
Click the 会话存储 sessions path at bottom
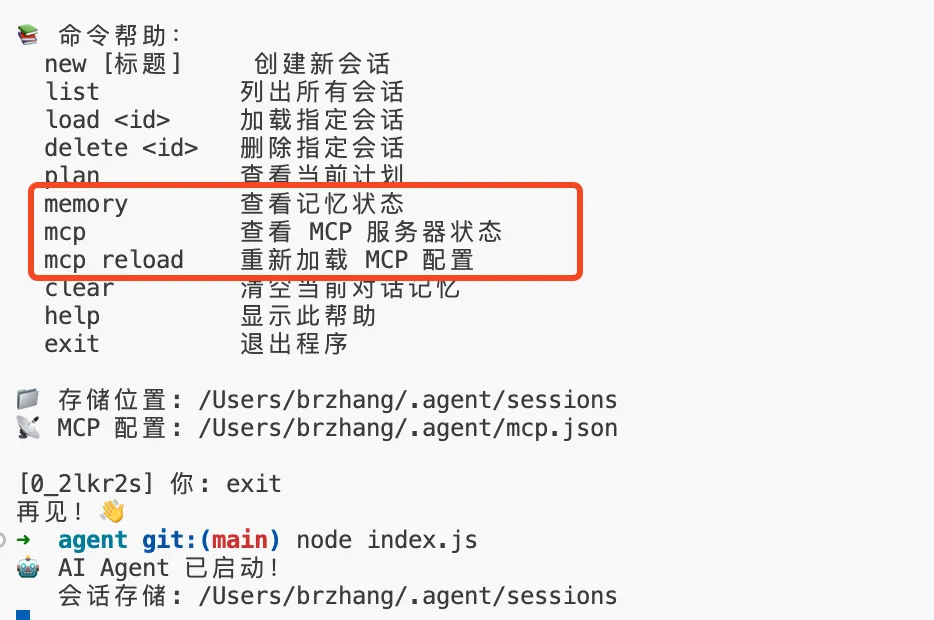point(408,596)
